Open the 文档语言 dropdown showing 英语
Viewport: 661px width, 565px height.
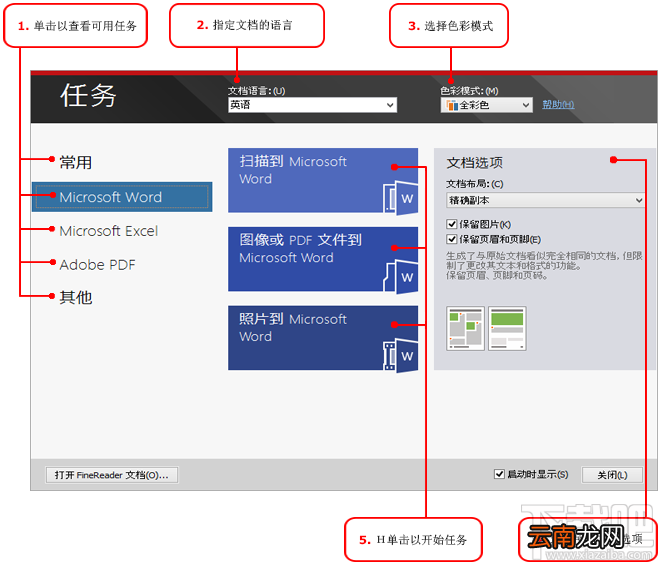coord(312,105)
